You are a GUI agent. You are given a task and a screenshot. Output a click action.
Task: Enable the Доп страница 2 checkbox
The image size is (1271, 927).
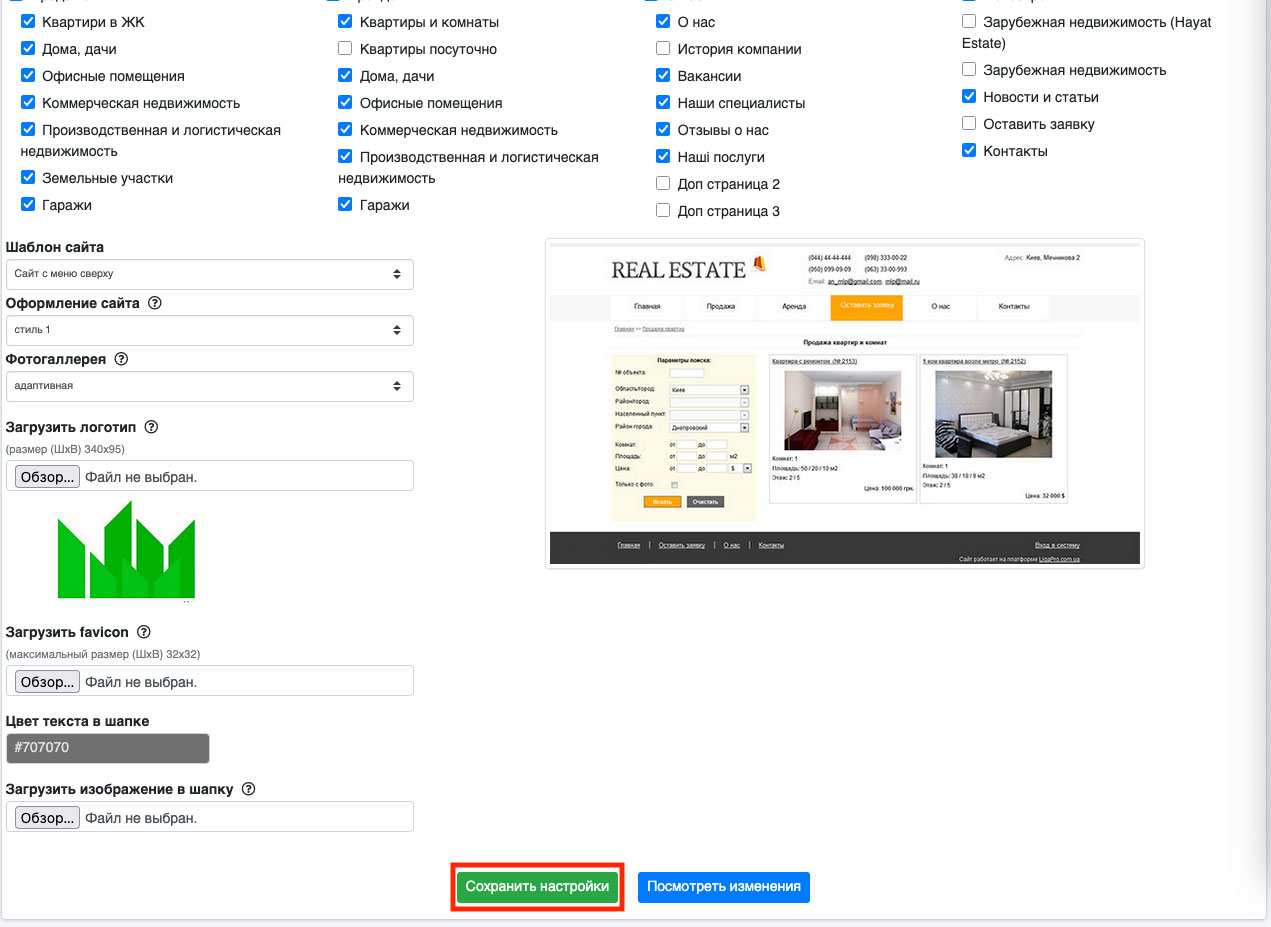pos(663,183)
